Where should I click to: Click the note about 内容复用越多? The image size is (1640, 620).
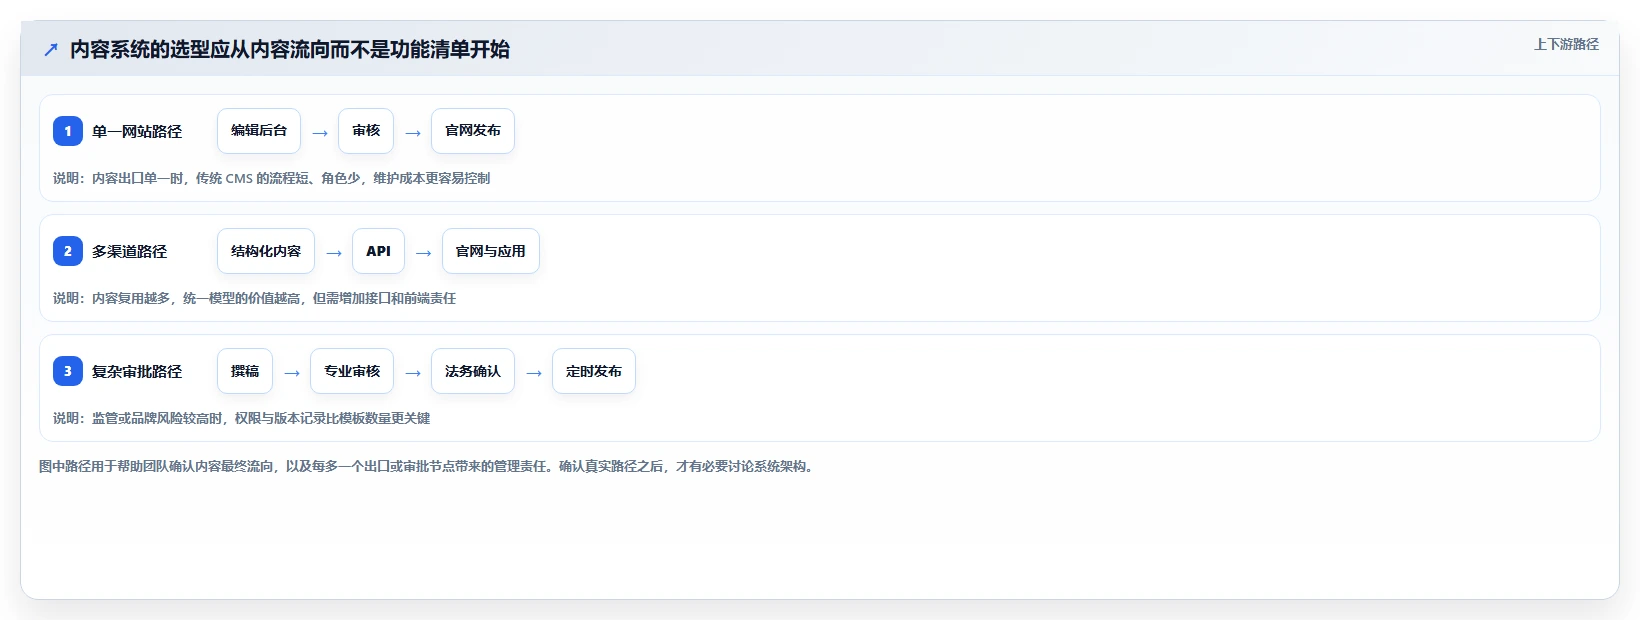pos(254,298)
